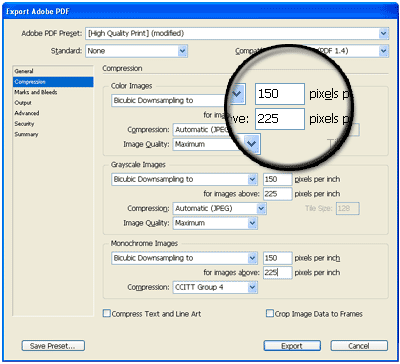Viewport: 400px width, 364px height.
Task: Click Monochrome 'for images above' 225 field
Action: [x=277, y=273]
